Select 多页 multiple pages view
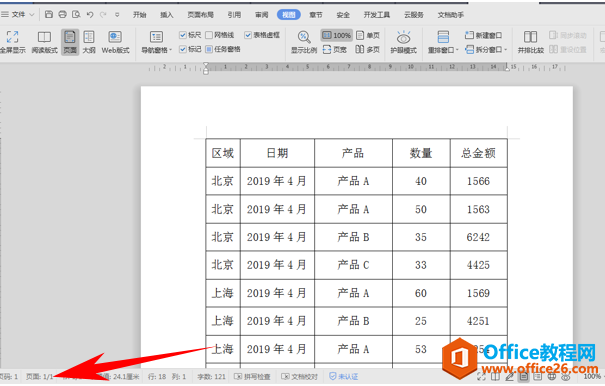This screenshot has width=605, height=386. click(367, 49)
